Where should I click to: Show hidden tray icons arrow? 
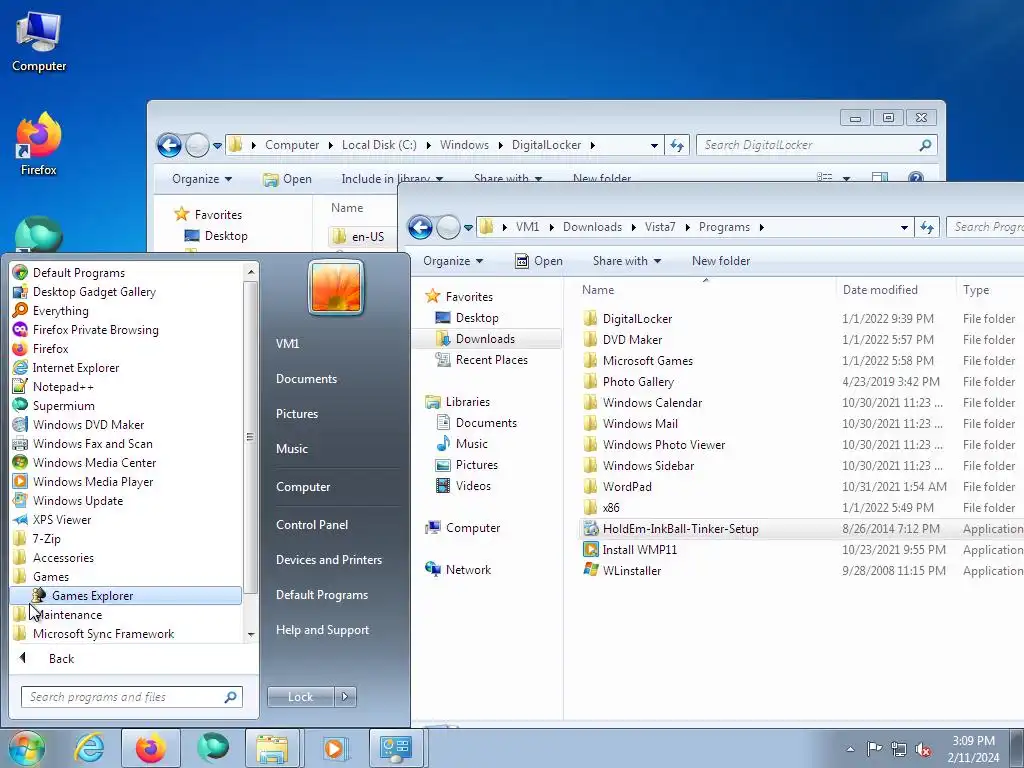[x=850, y=749]
